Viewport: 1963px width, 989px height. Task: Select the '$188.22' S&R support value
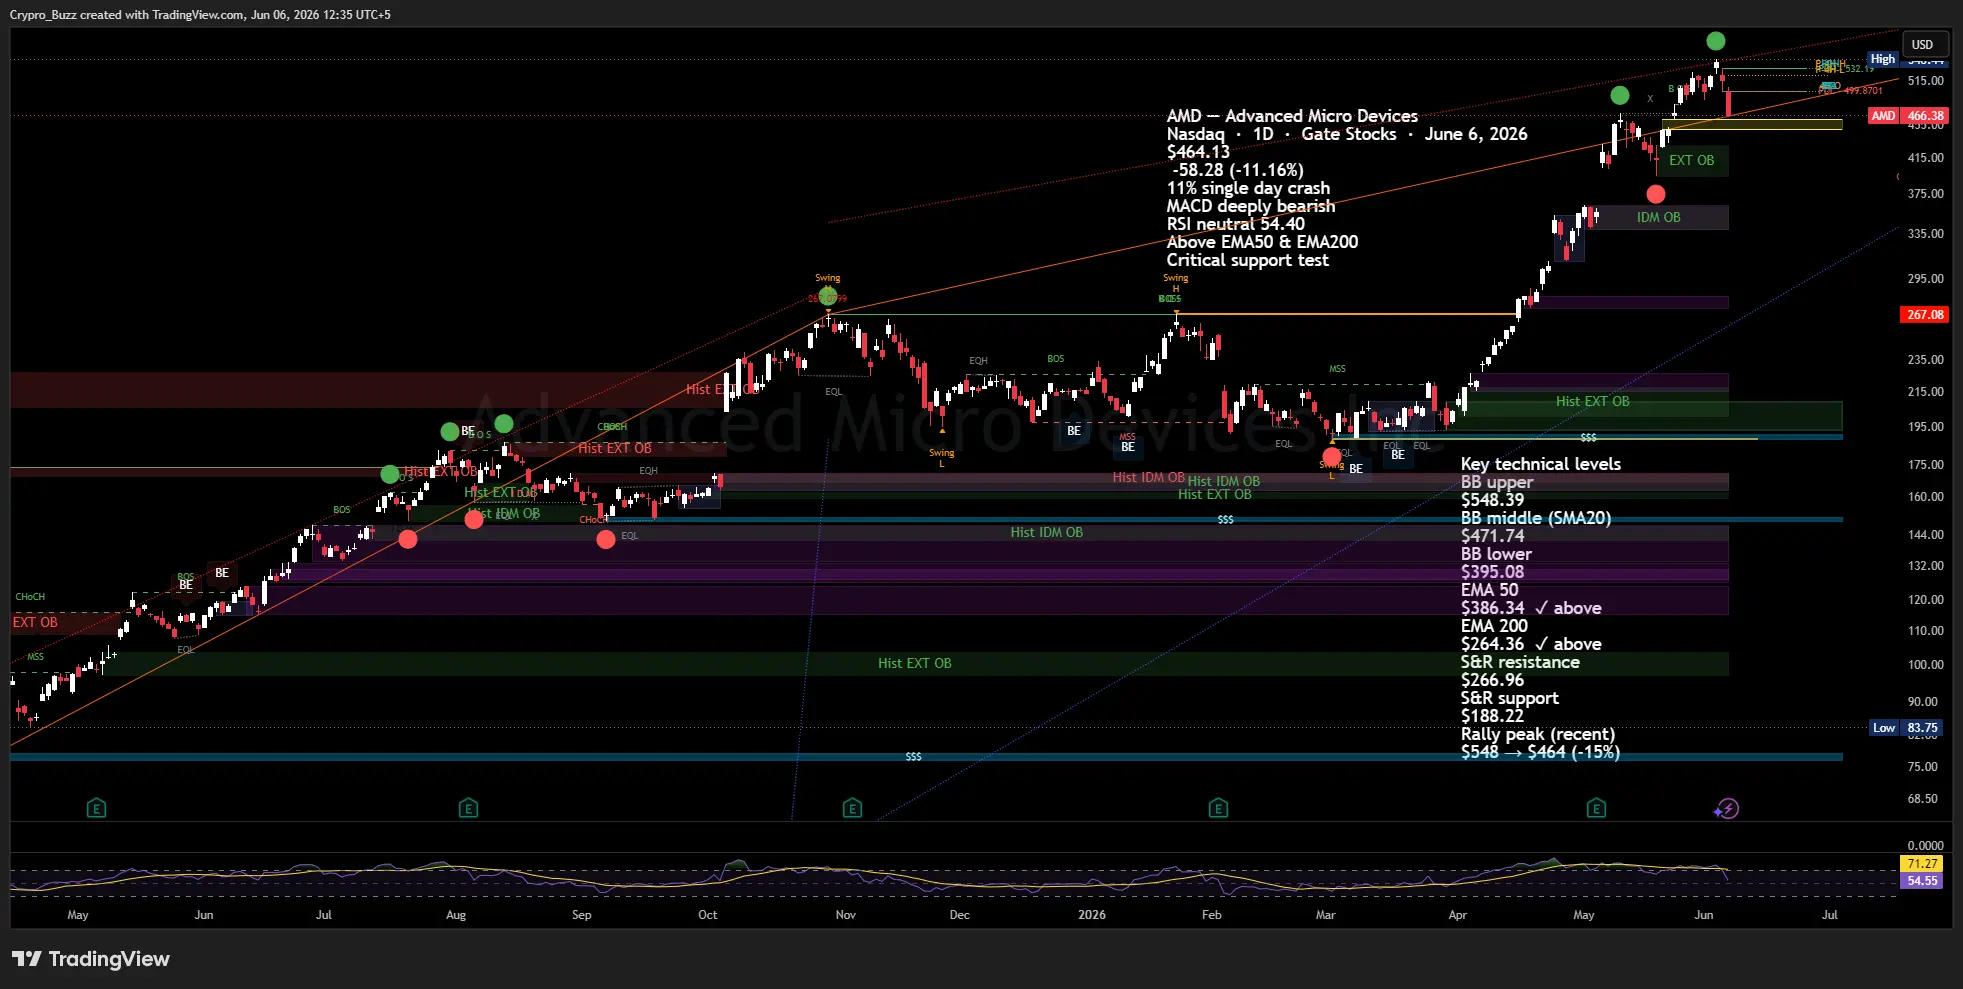coord(1492,716)
